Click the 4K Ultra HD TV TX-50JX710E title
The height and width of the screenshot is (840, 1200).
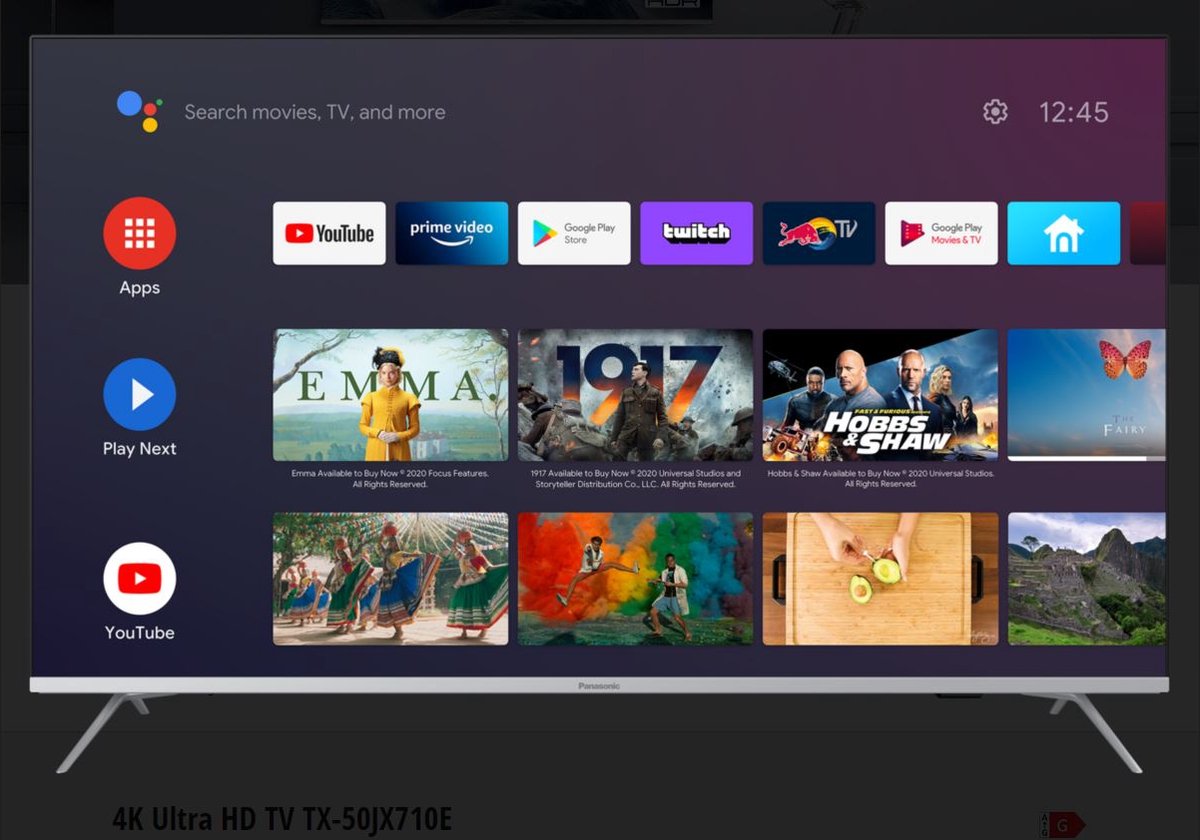click(x=282, y=819)
